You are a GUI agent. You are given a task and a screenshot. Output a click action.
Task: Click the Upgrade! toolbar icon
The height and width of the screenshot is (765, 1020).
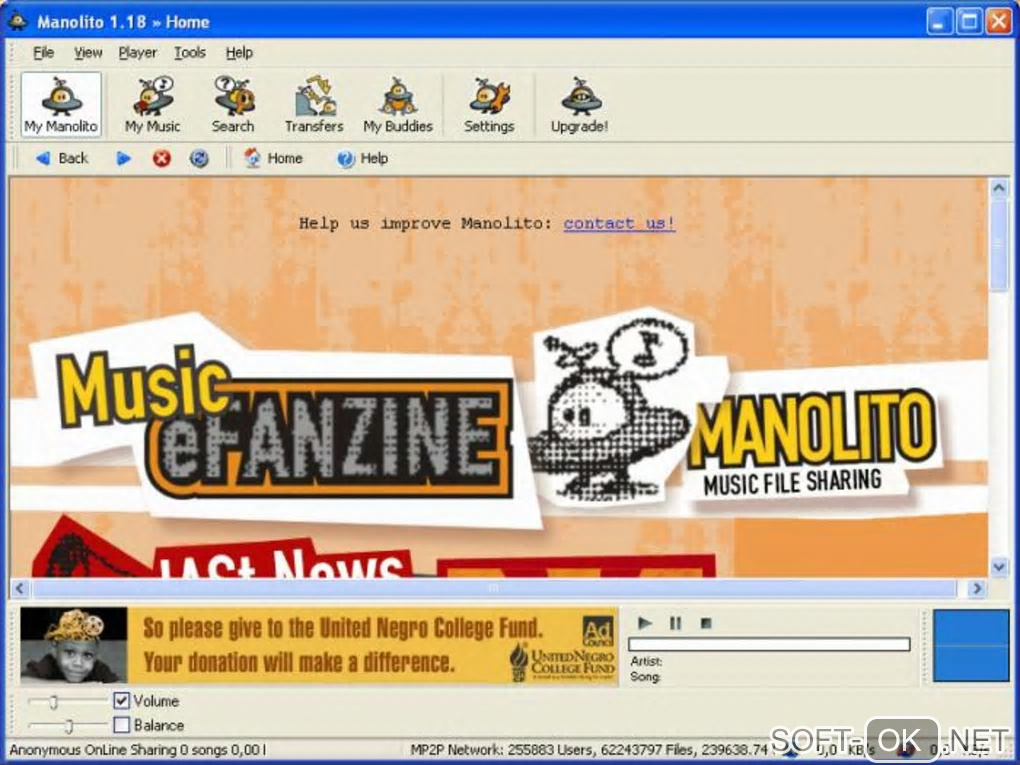tap(579, 104)
